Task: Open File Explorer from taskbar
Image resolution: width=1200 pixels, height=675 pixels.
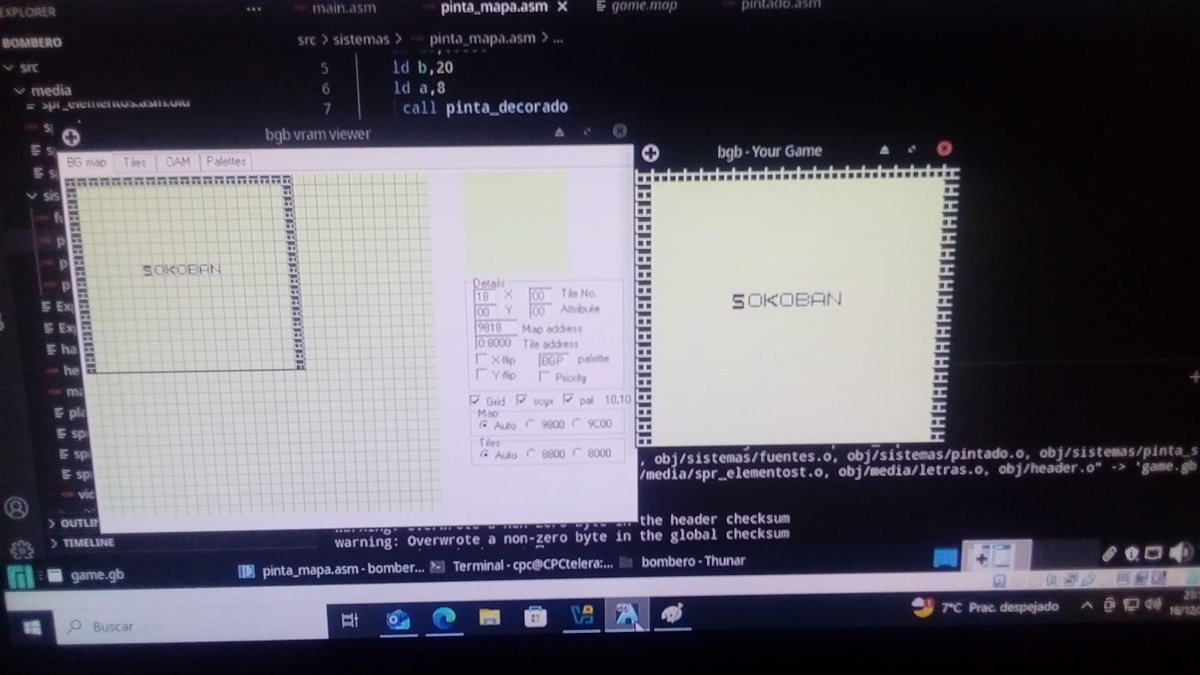Action: tap(489, 619)
